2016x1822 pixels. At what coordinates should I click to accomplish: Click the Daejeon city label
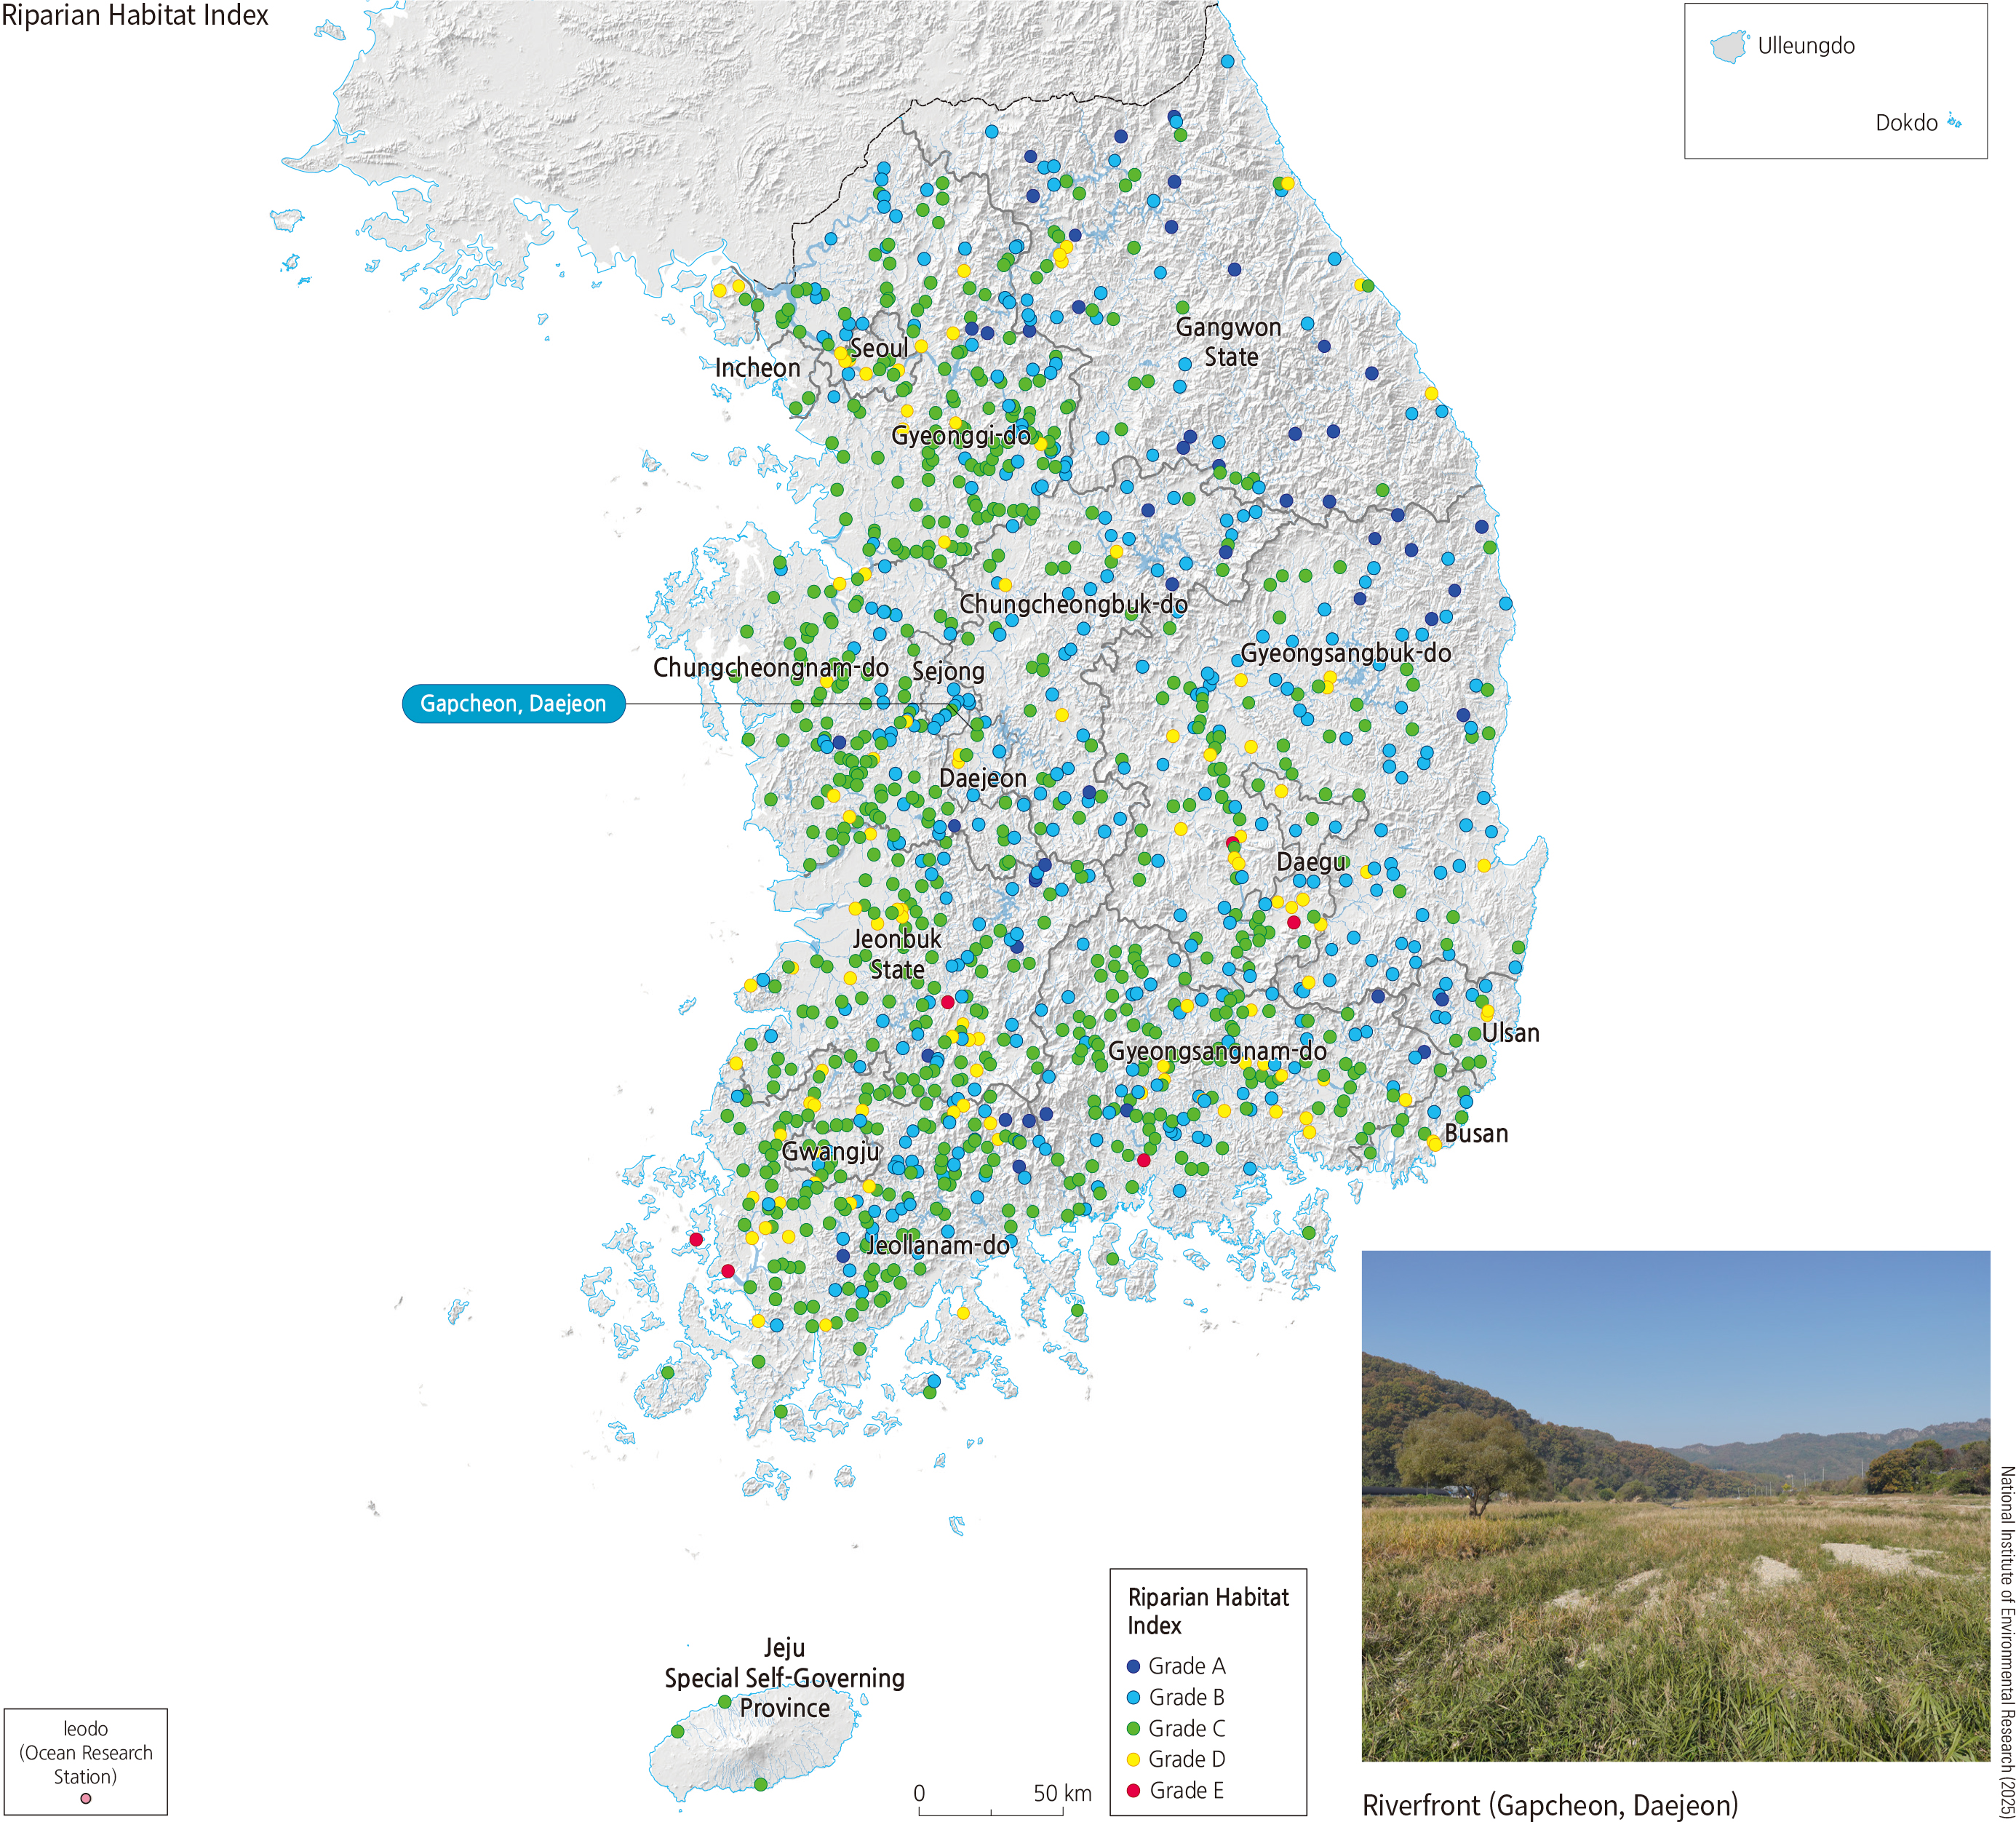tap(982, 778)
